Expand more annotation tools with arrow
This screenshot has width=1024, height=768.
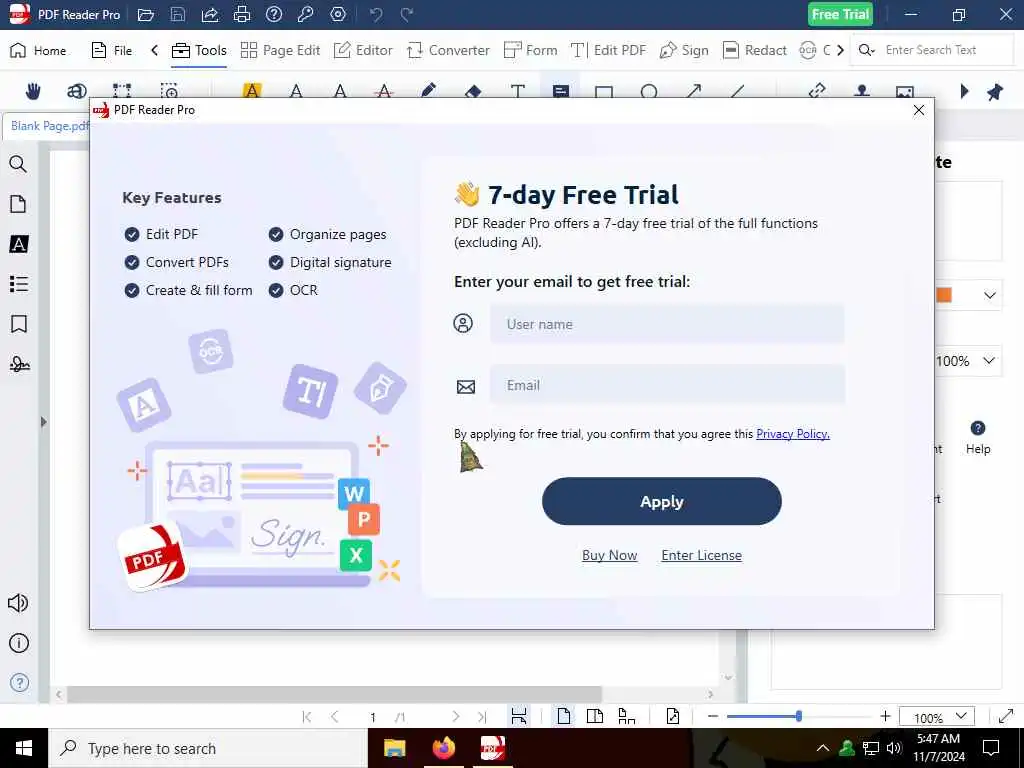pyautogui.click(x=964, y=91)
